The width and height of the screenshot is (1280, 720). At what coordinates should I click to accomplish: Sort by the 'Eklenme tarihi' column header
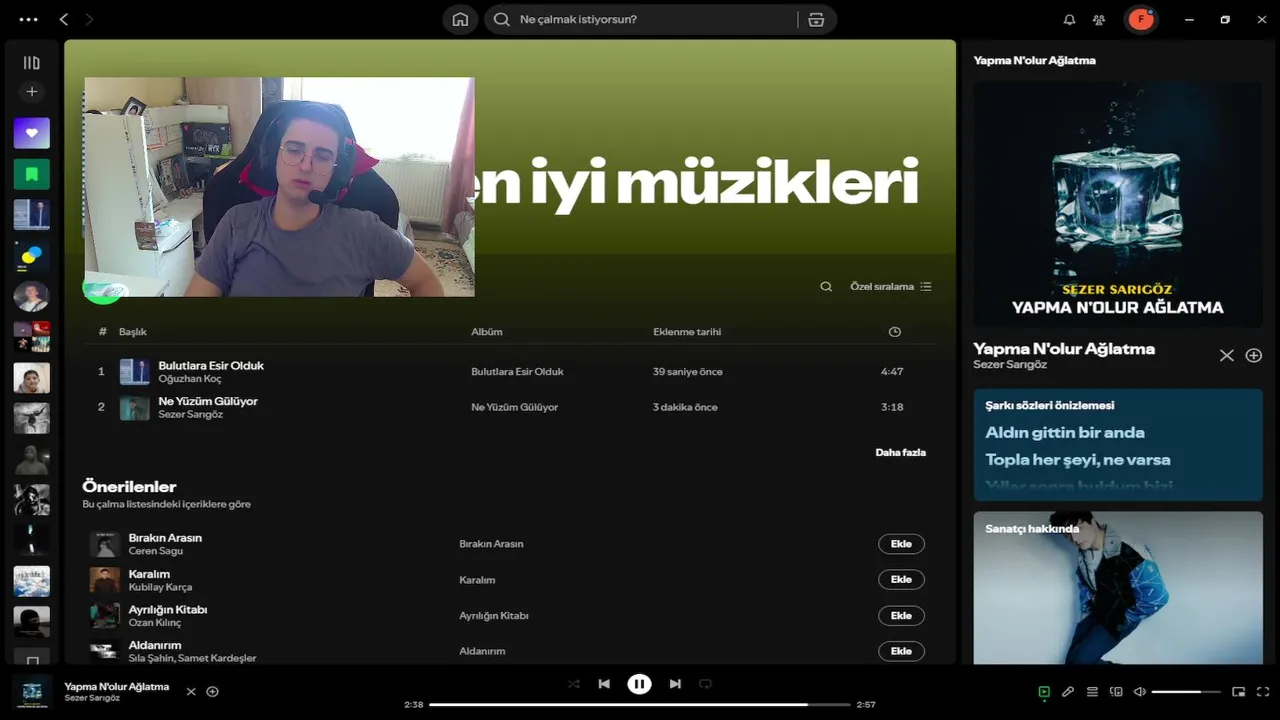tap(687, 332)
